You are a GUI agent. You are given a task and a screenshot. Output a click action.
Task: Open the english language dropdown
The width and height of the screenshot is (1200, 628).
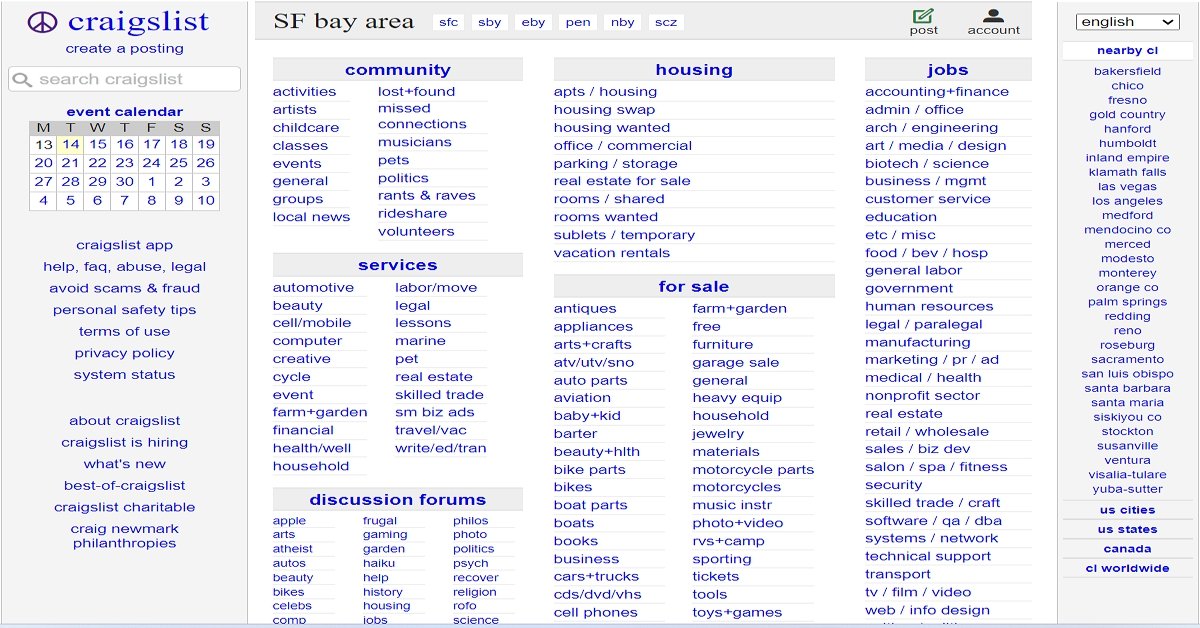click(x=1127, y=22)
